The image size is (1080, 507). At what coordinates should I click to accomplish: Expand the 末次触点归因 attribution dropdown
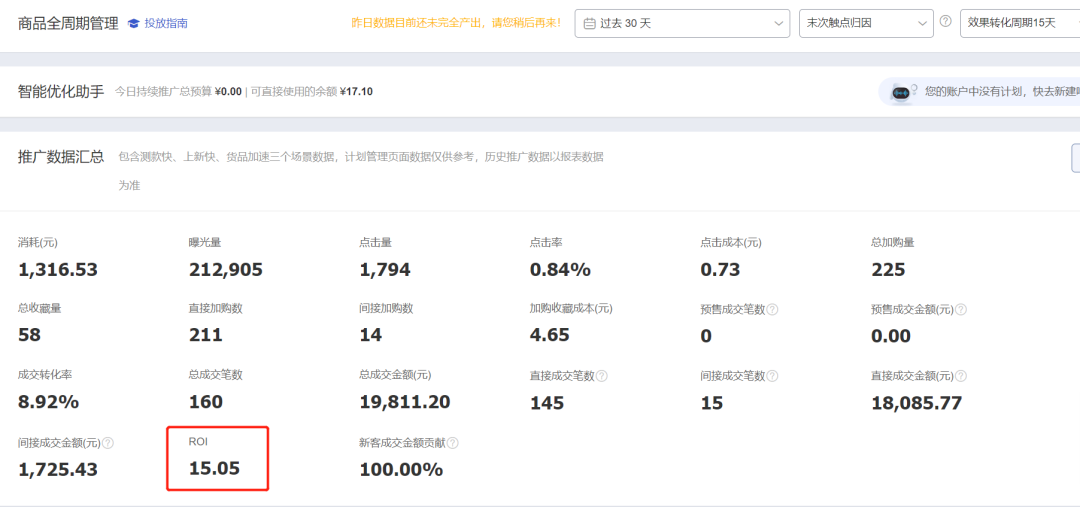866,23
